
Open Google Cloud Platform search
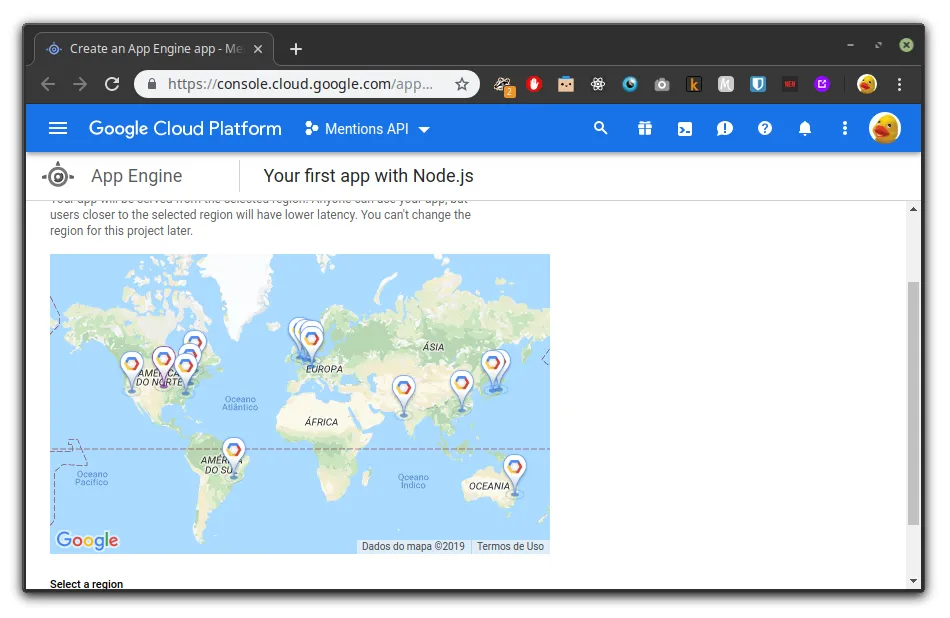point(600,128)
